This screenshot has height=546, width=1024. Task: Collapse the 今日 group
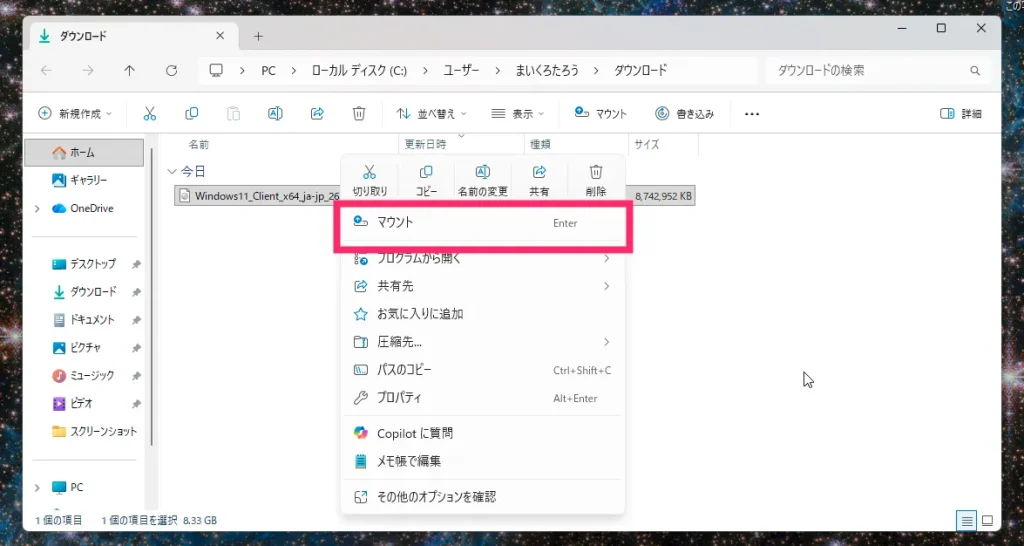172,171
